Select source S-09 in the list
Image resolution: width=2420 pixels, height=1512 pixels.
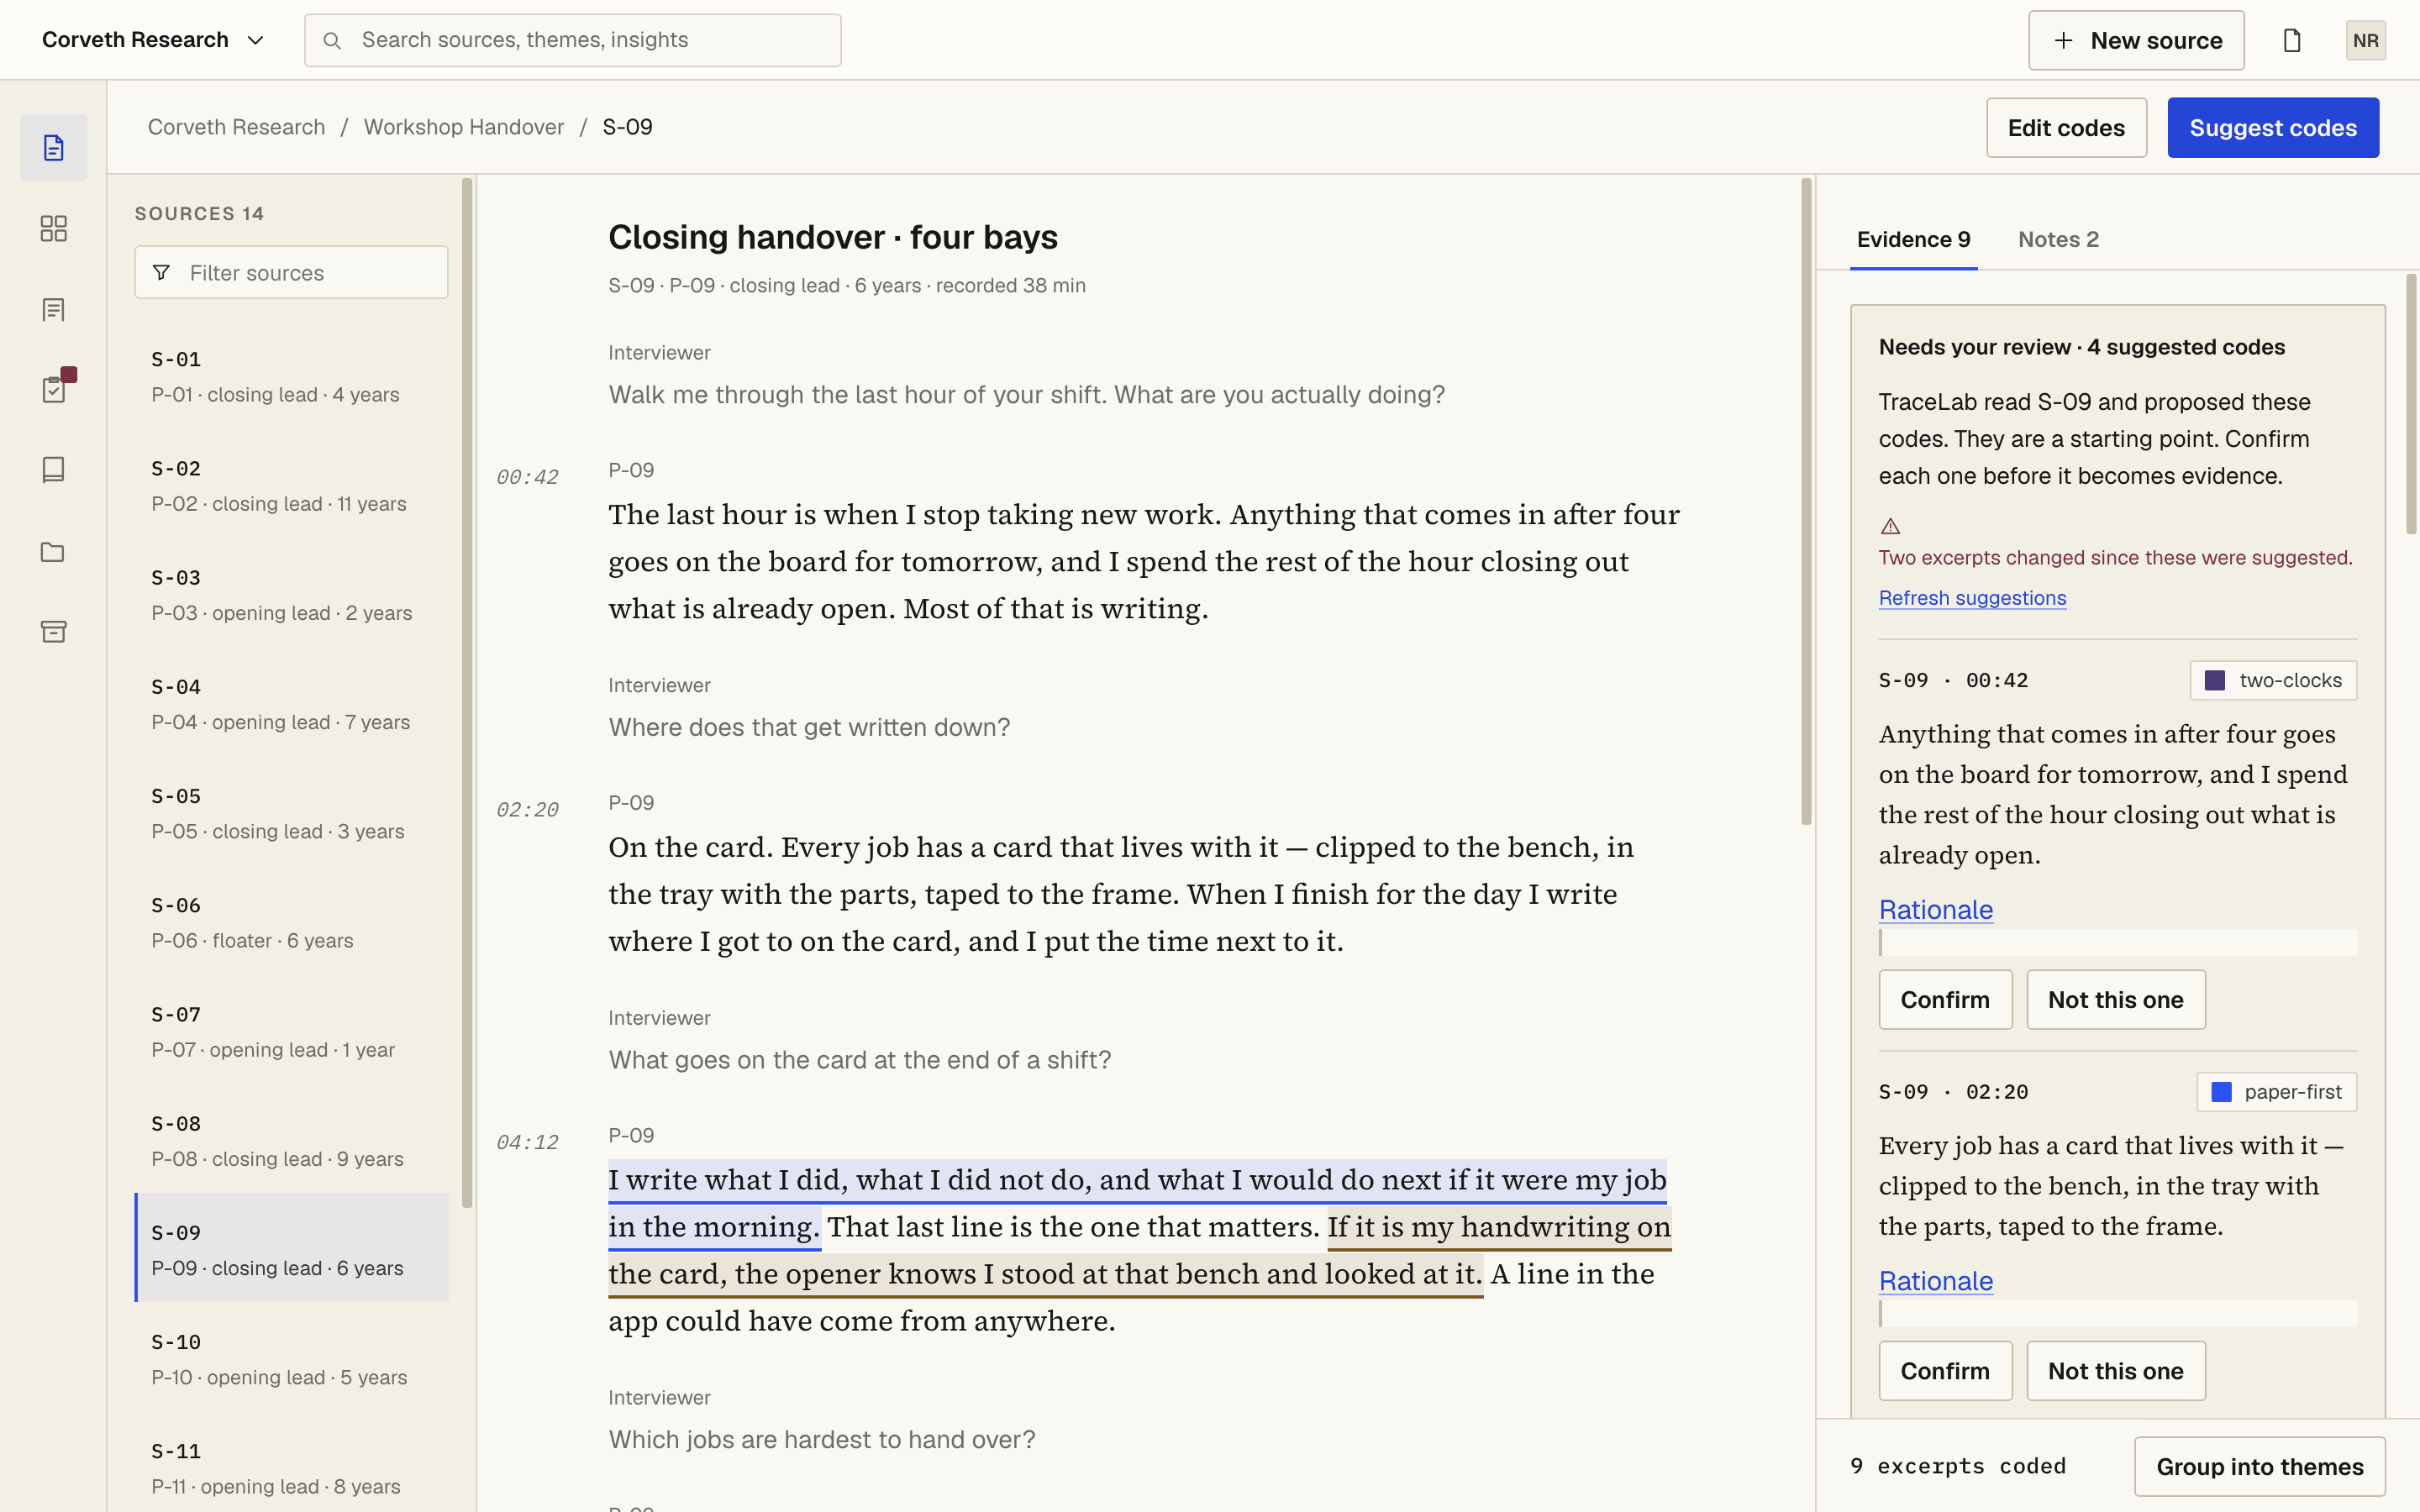click(x=292, y=1249)
